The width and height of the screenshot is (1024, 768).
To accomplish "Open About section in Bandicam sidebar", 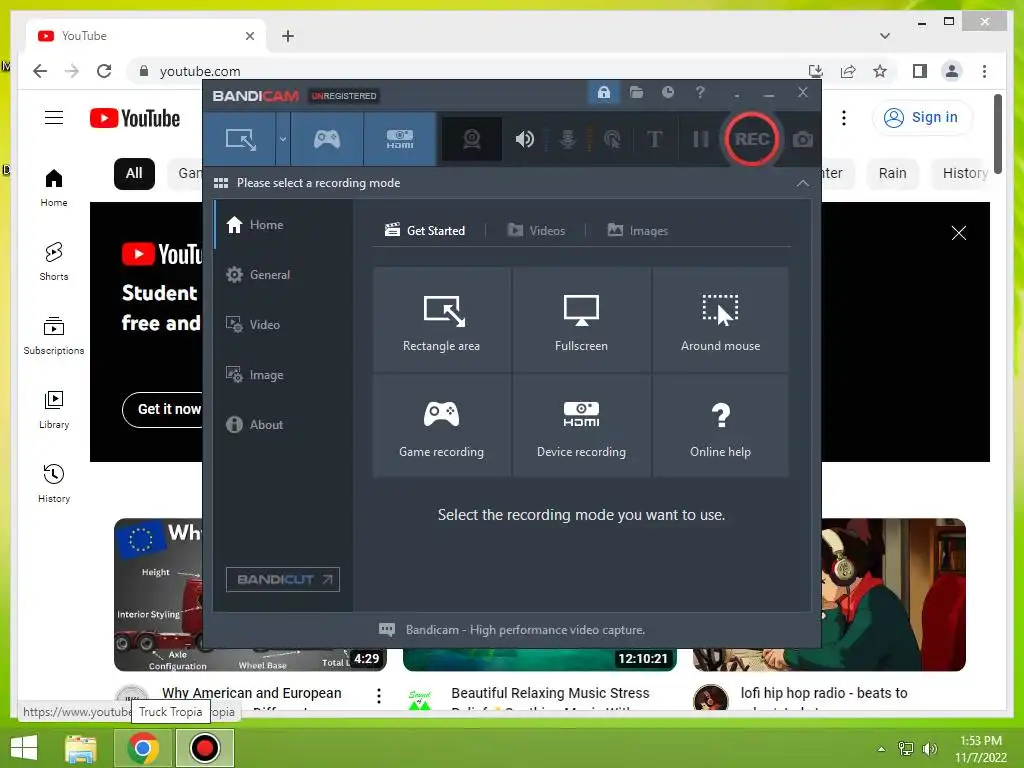I will [282, 424].
